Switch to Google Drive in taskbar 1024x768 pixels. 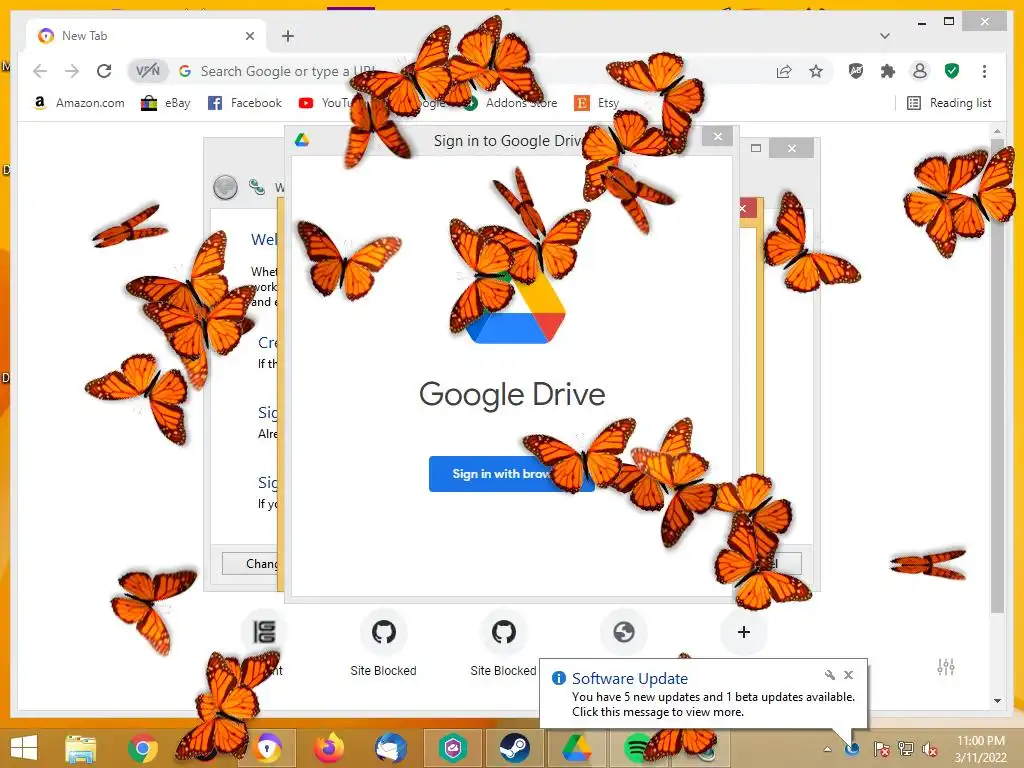tap(576, 748)
